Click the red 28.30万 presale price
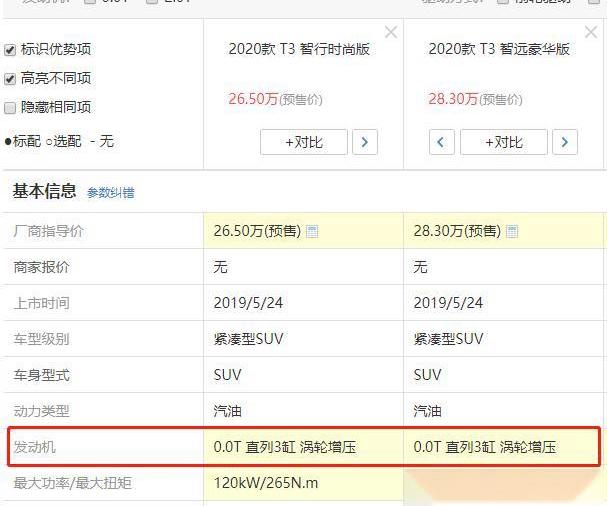 (x=453, y=99)
